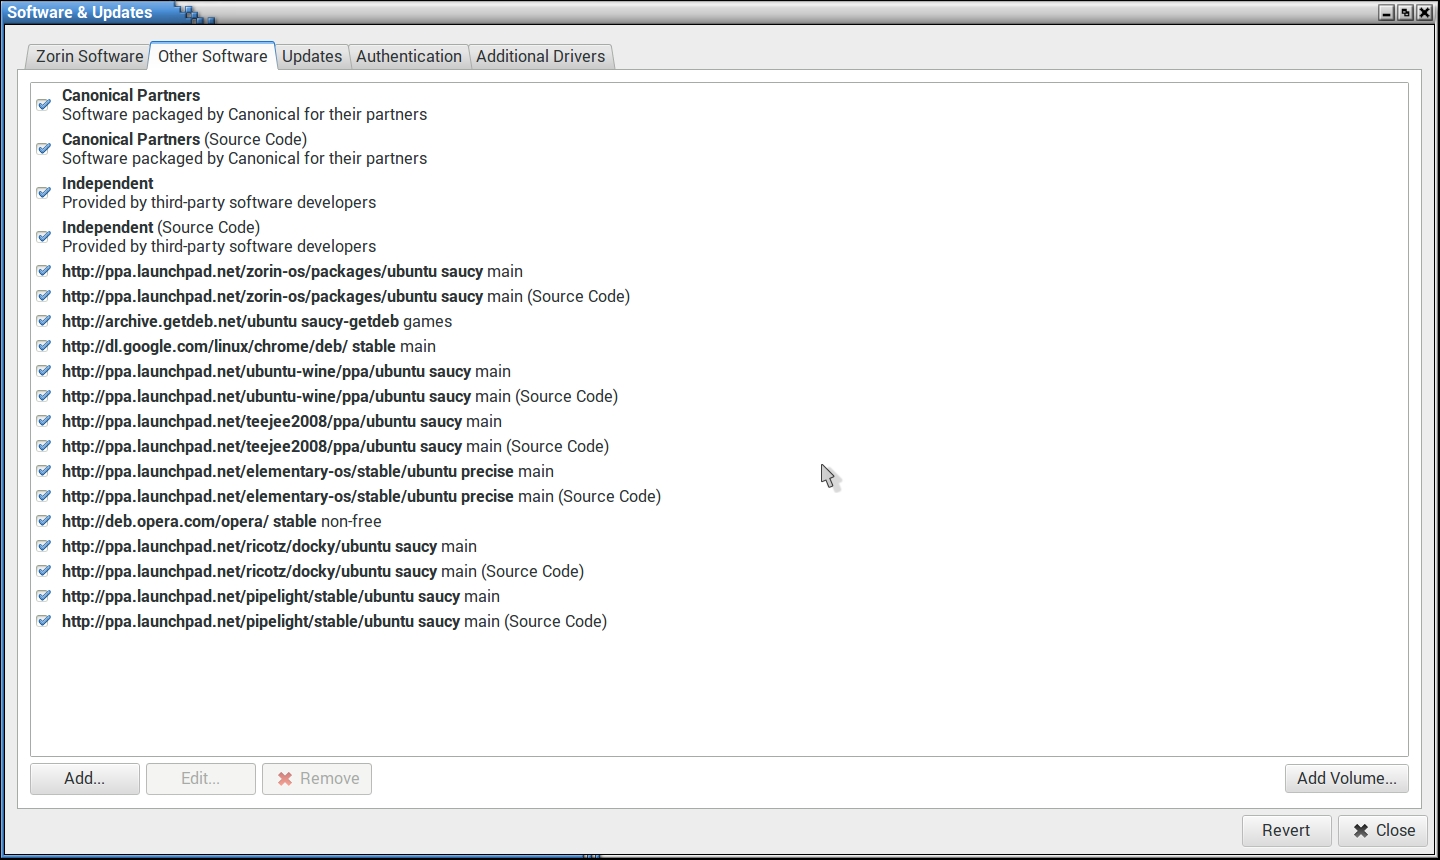Image resolution: width=1440 pixels, height=860 pixels.
Task: Go to the Authentication tab
Action: 409,56
